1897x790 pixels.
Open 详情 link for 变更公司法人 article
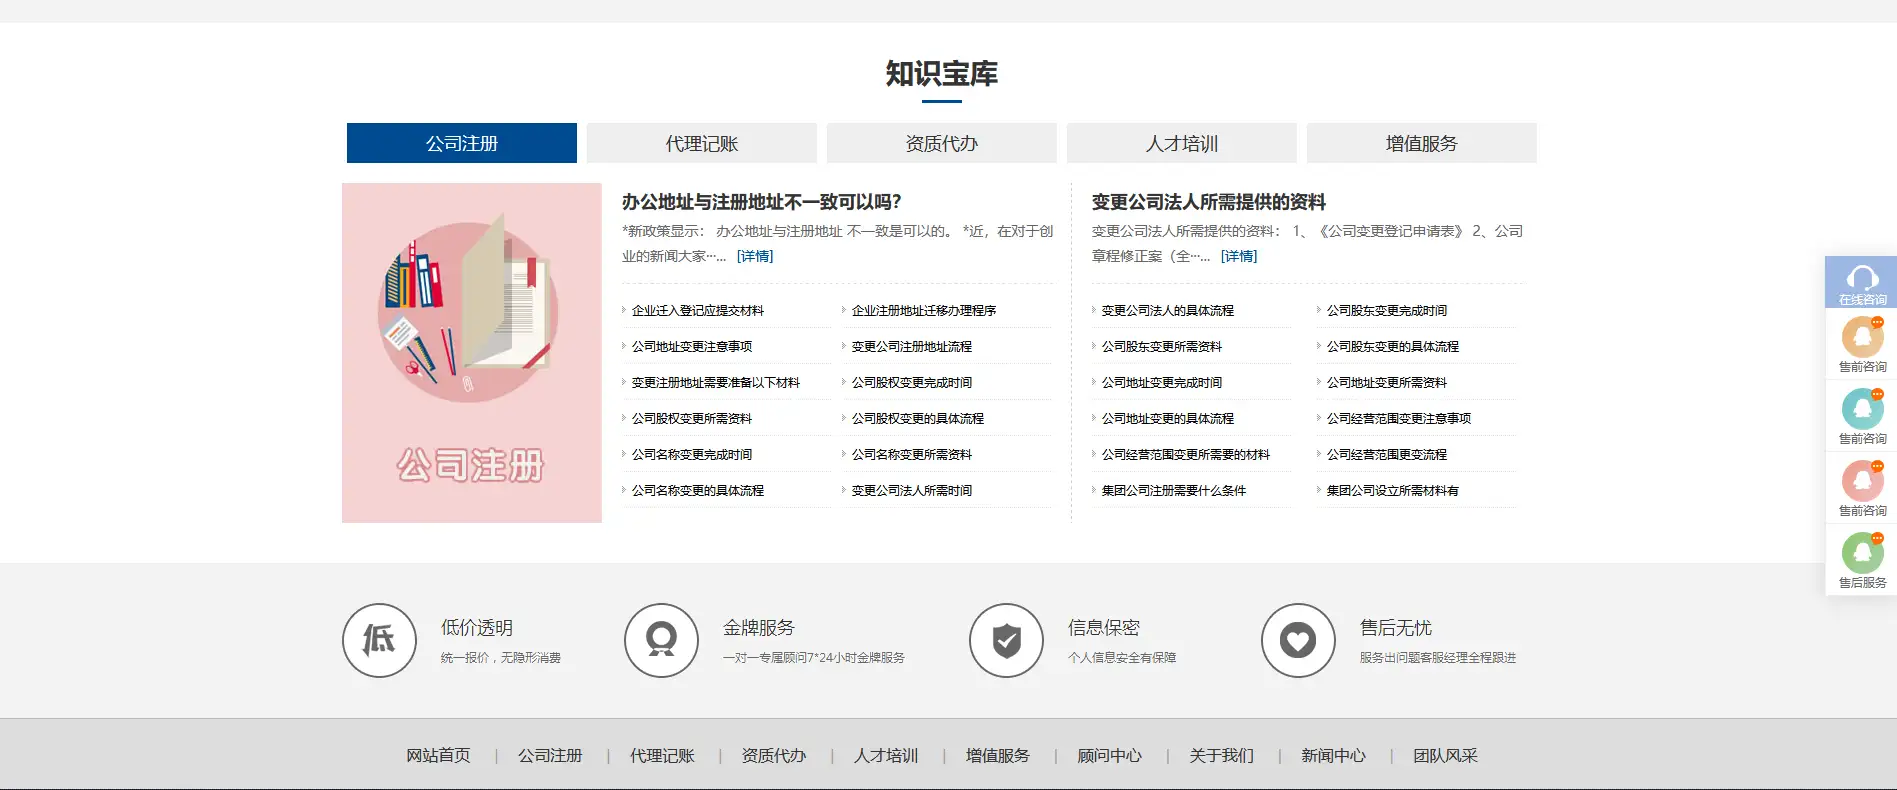coord(1239,256)
